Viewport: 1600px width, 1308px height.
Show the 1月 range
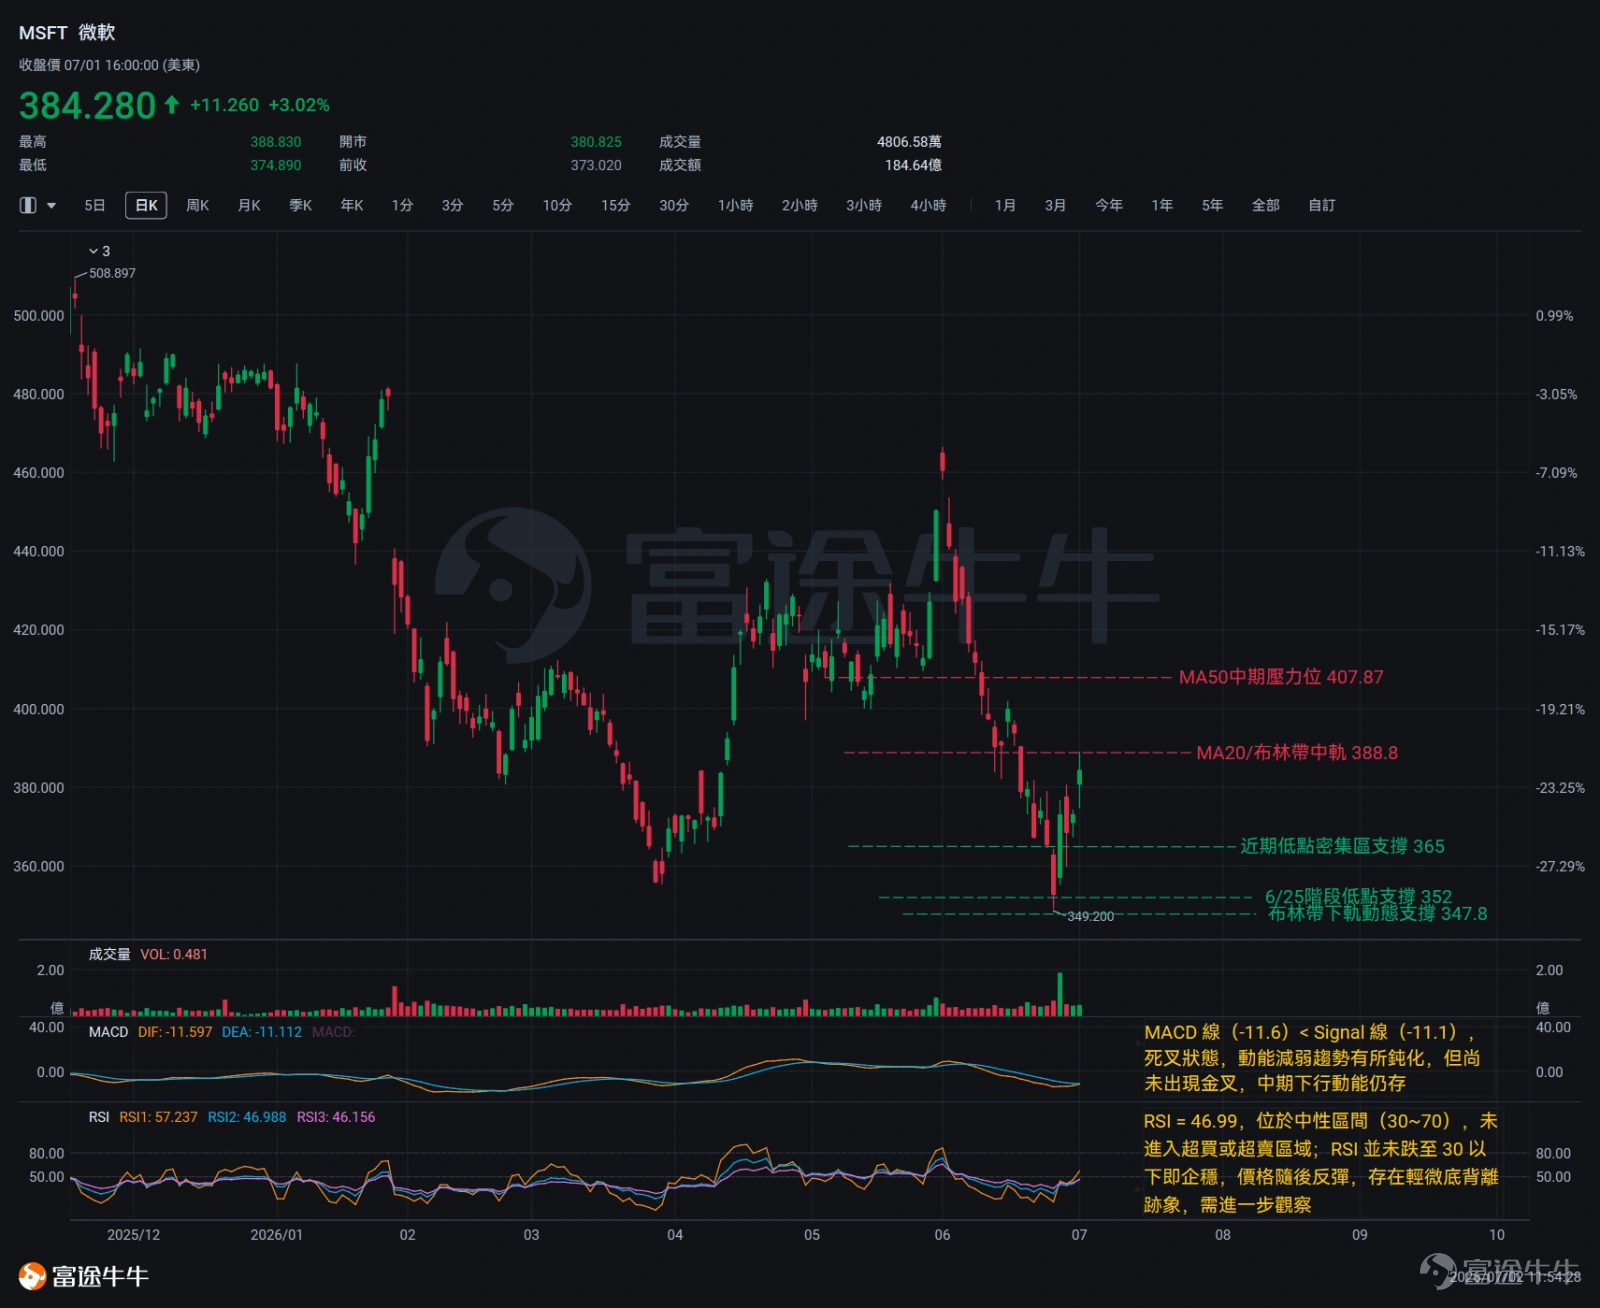(x=1005, y=205)
